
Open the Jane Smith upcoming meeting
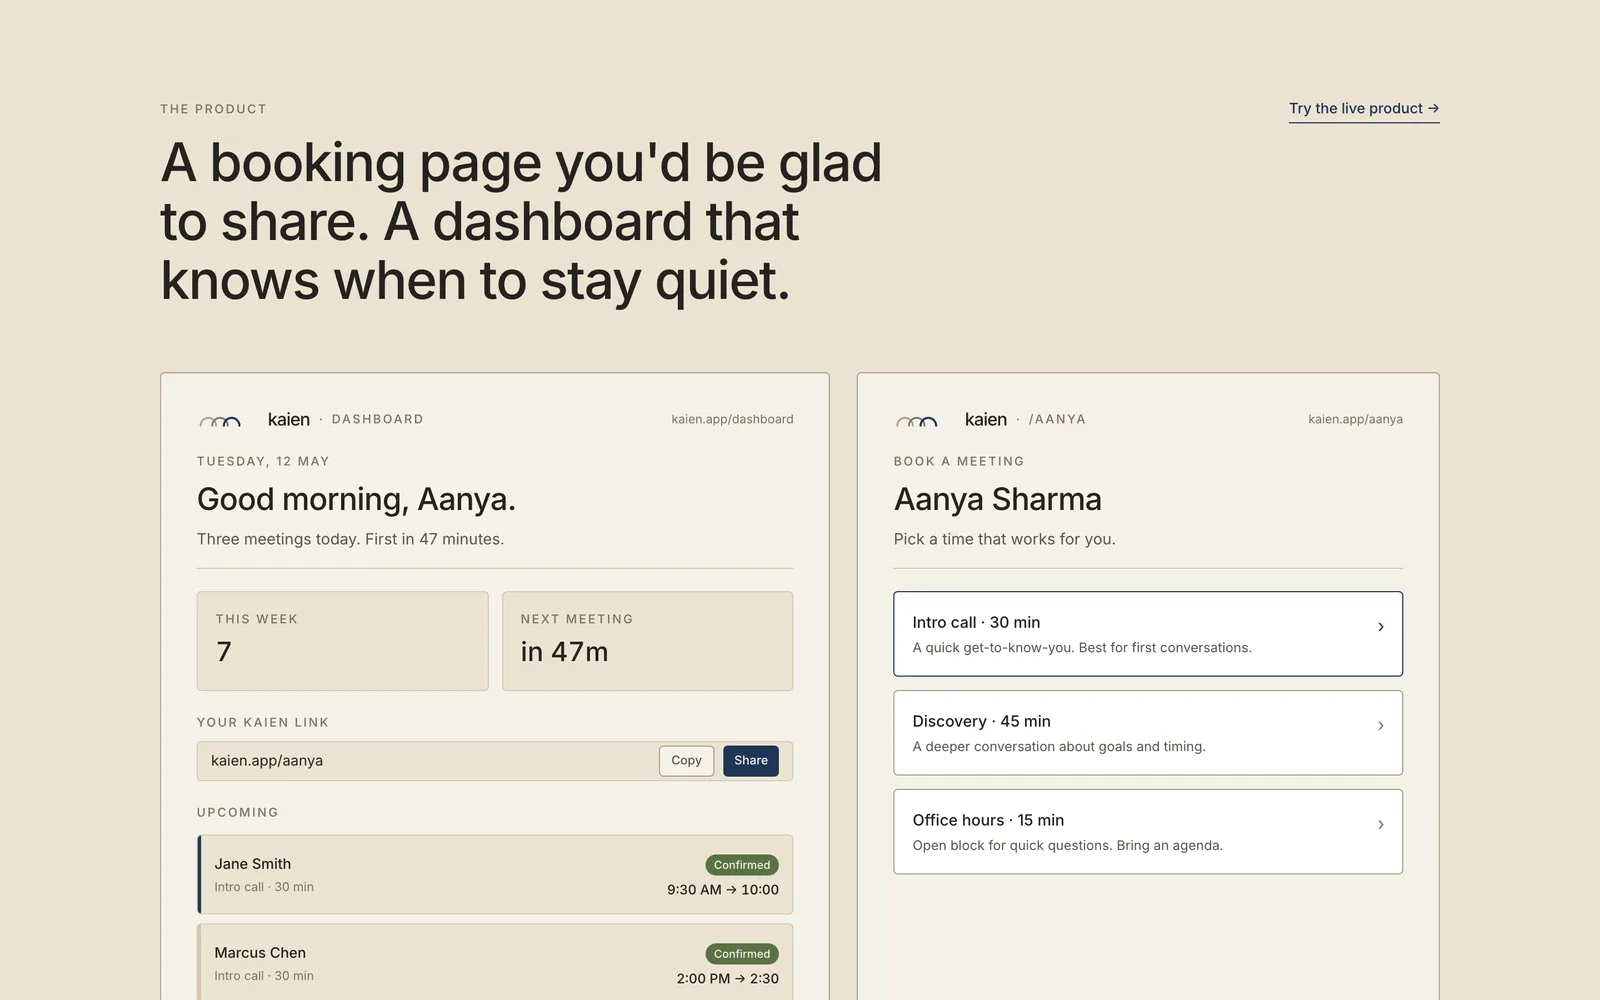point(495,875)
